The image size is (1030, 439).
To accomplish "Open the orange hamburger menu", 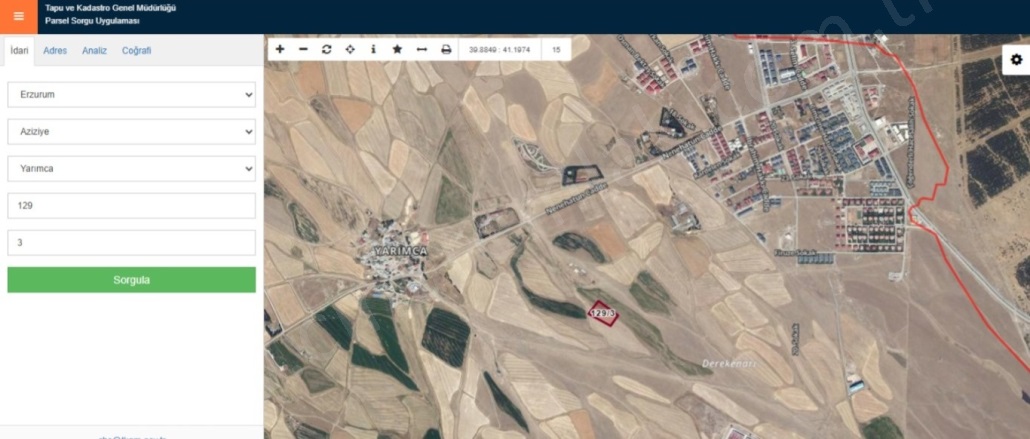I will coord(18,16).
